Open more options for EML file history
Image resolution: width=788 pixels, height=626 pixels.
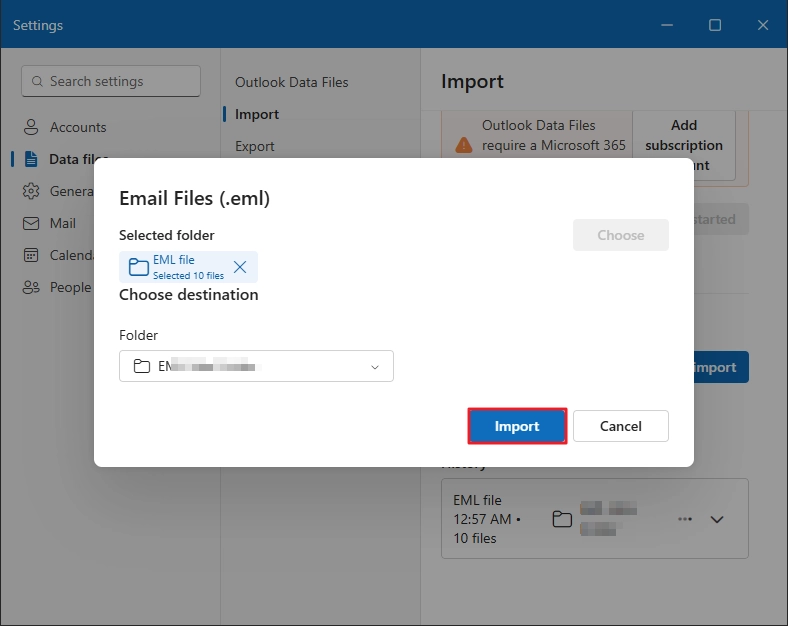[685, 519]
